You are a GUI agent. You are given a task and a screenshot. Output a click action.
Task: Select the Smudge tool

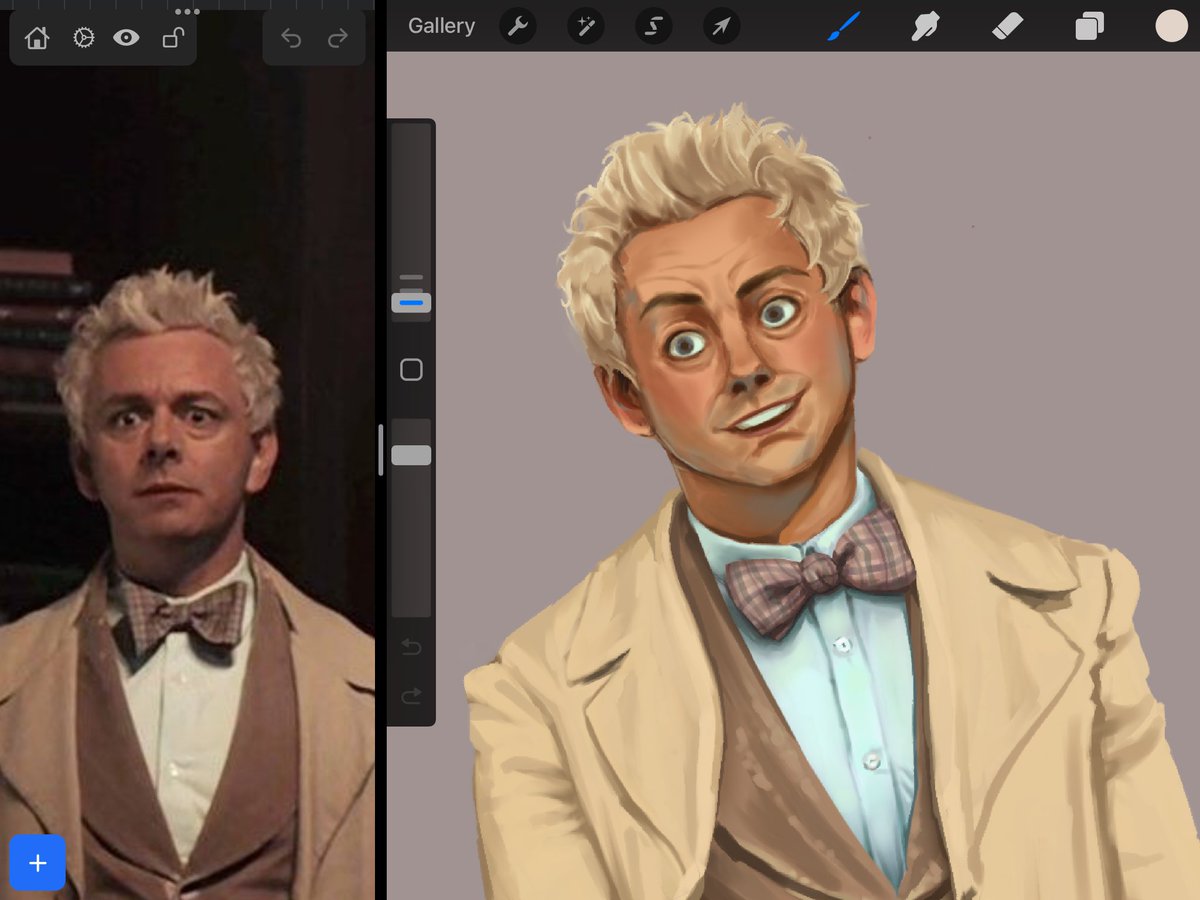click(926, 26)
